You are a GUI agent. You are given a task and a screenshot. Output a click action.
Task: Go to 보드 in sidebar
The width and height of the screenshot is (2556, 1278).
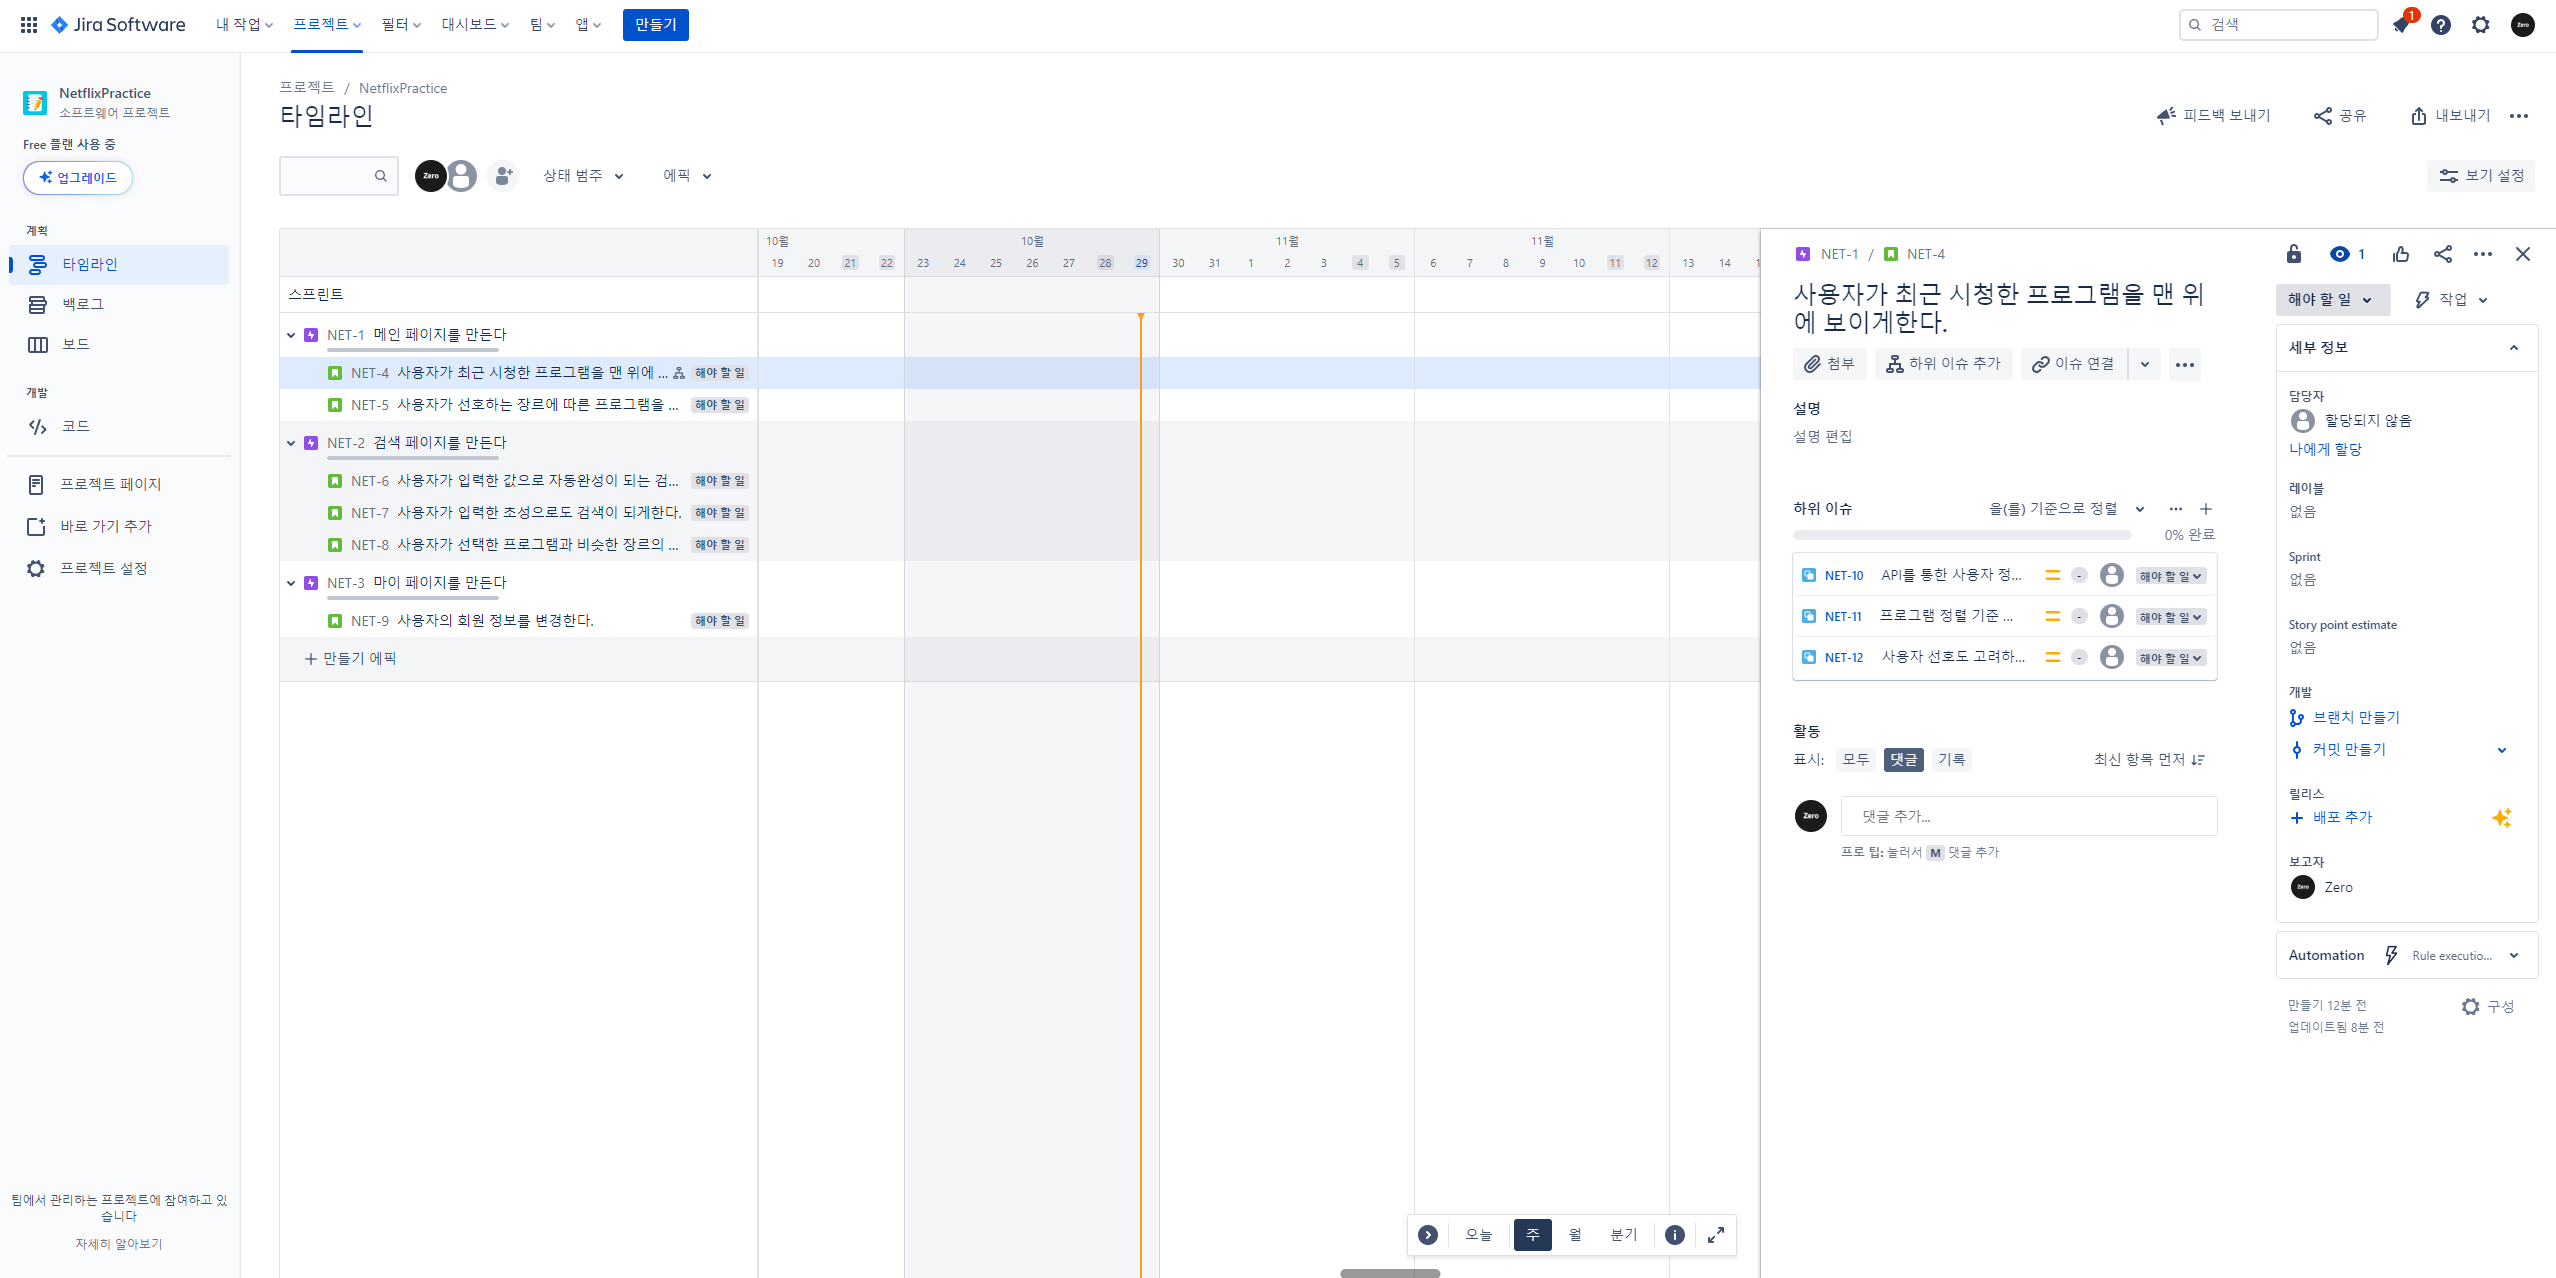(x=119, y=345)
